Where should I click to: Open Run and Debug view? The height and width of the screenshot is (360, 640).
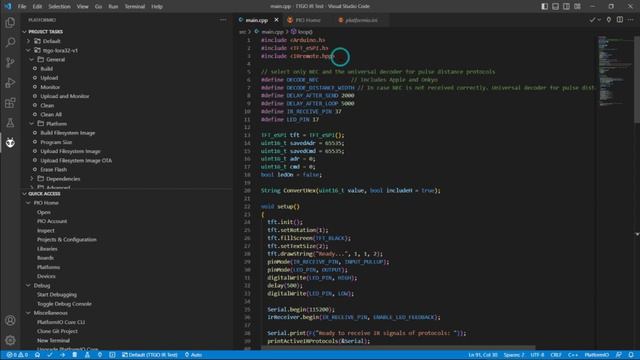pos(10,82)
